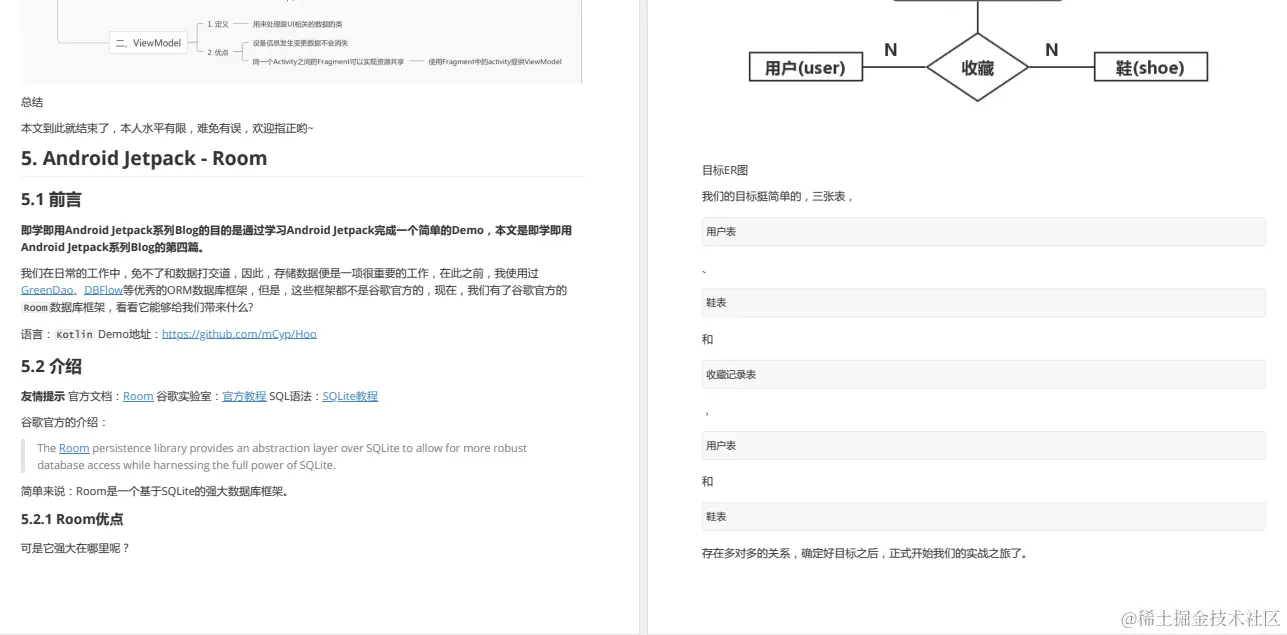
Task: Click the divider between the two pages
Action: point(643,318)
